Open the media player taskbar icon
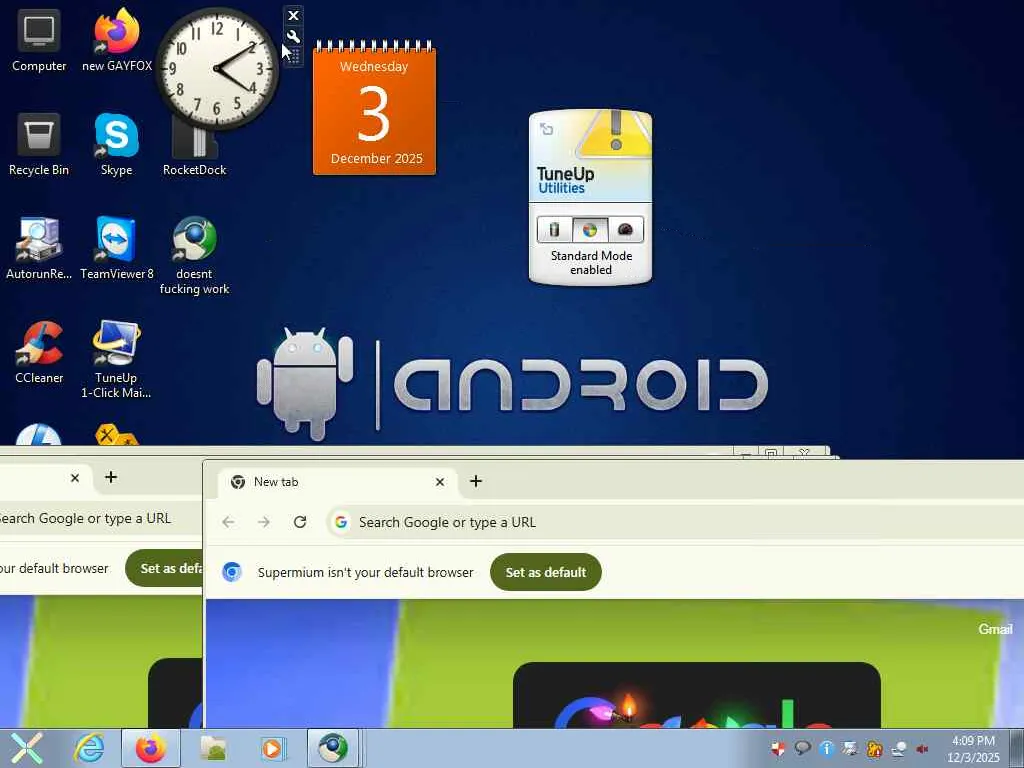The width and height of the screenshot is (1024, 768). click(x=272, y=748)
